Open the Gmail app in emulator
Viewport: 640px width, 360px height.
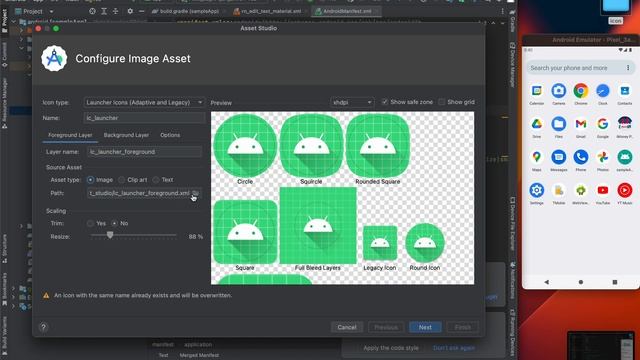pyautogui.click(x=581, y=124)
